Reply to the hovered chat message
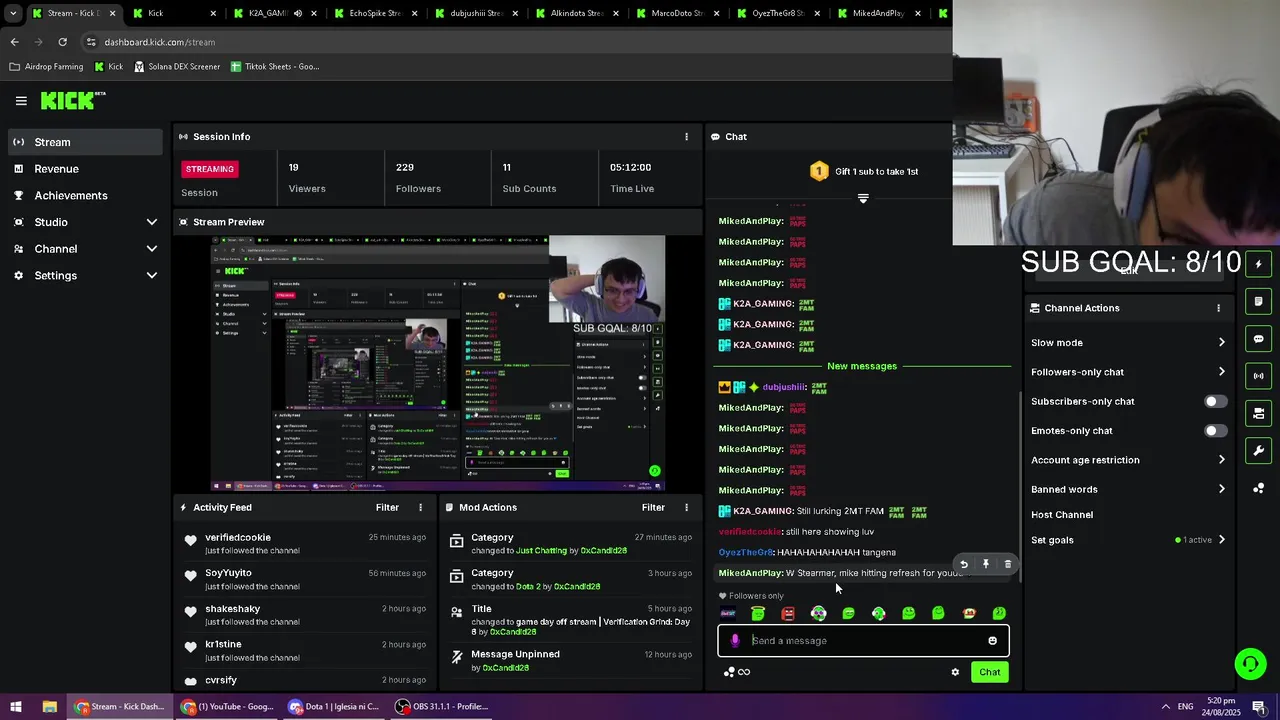 pos(964,564)
